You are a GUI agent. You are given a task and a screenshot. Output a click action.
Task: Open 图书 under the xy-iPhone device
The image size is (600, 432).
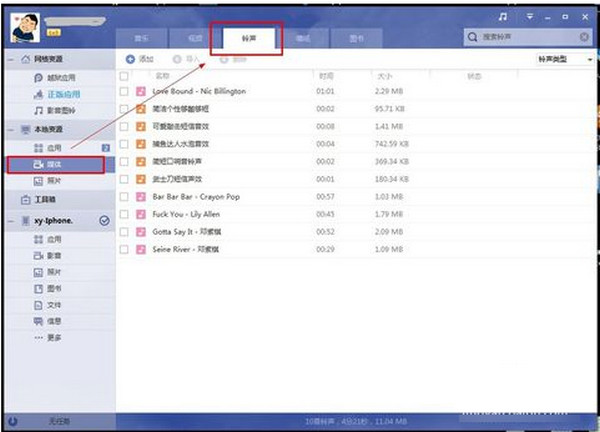(54, 289)
